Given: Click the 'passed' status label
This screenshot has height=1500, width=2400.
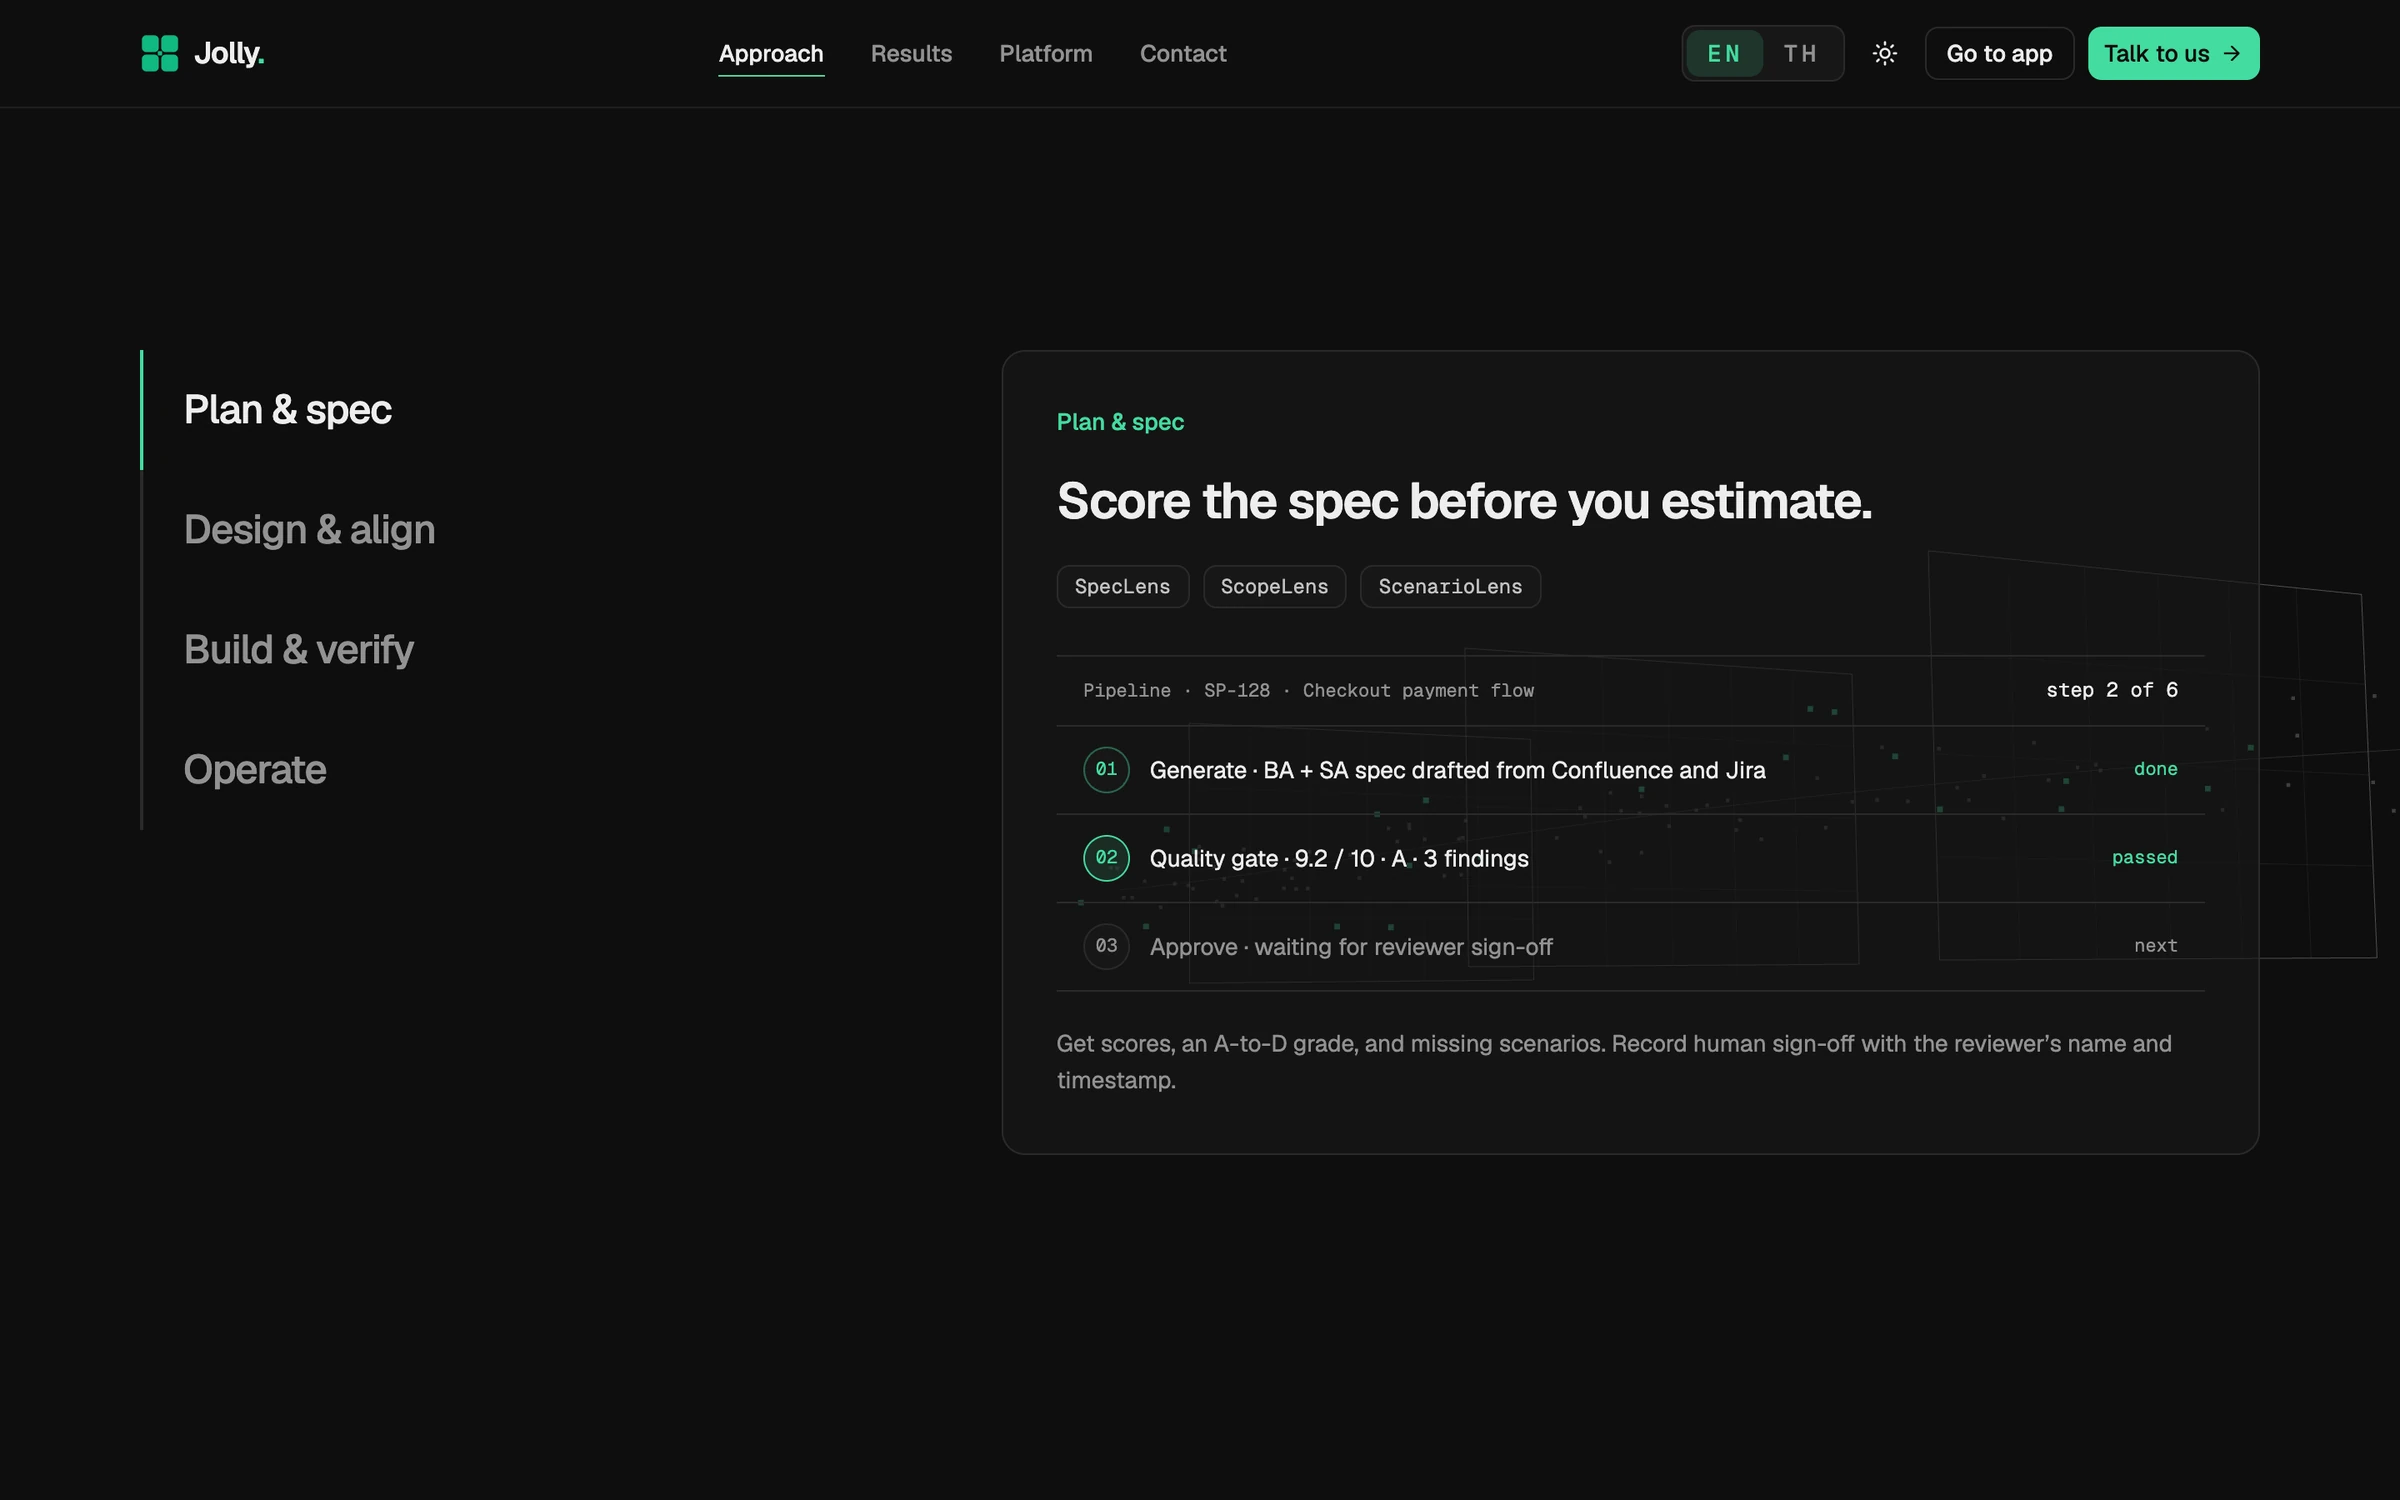Looking at the screenshot, I should click(x=2144, y=857).
